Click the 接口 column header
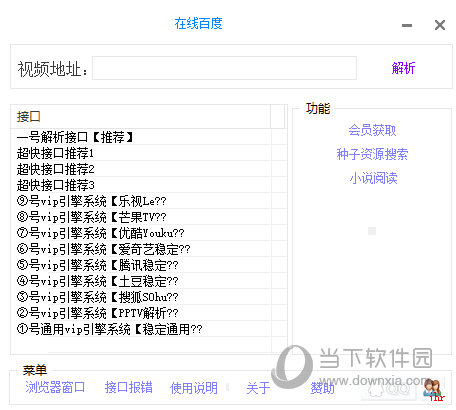This screenshot has width=456, height=410. click(140, 117)
